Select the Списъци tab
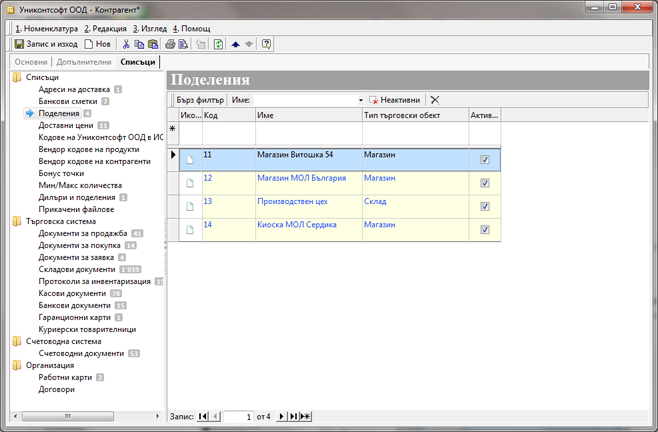The width and height of the screenshot is (658, 432). 138,62
